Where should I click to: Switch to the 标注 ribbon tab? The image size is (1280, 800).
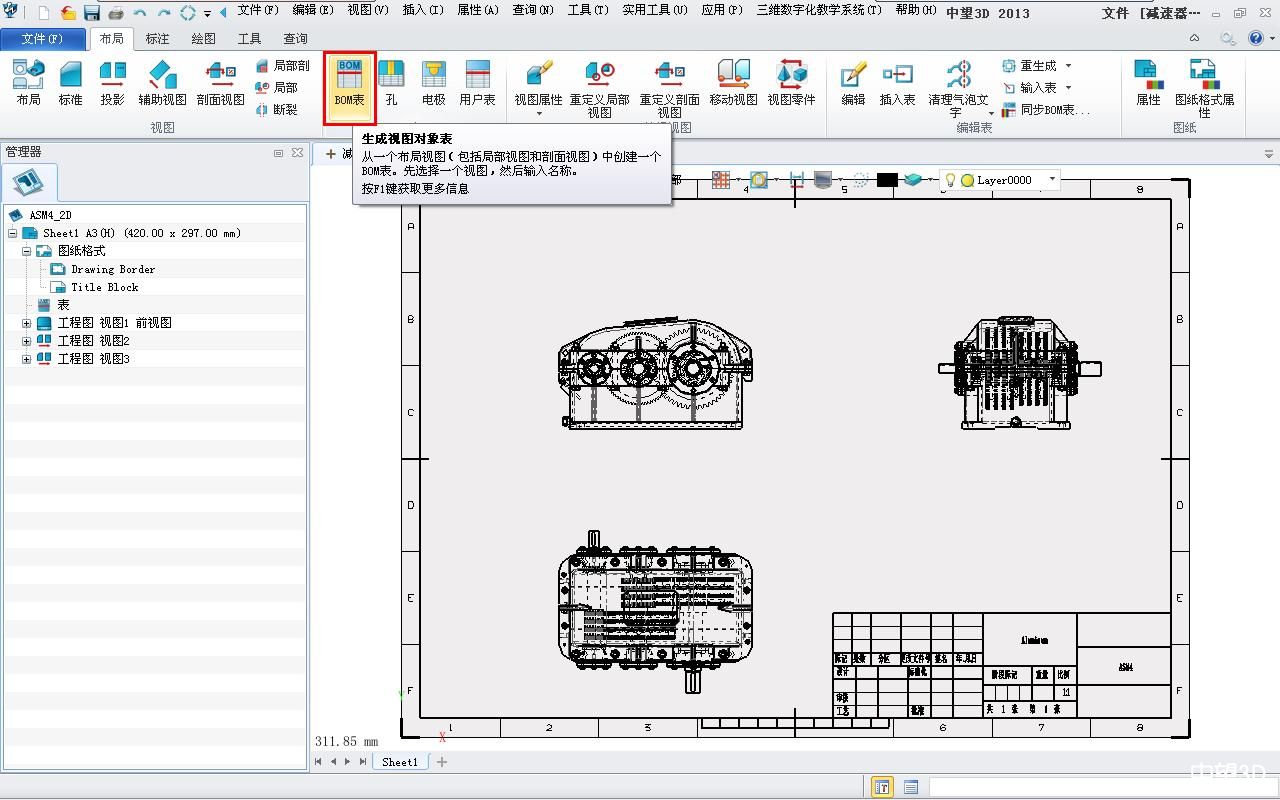point(157,38)
